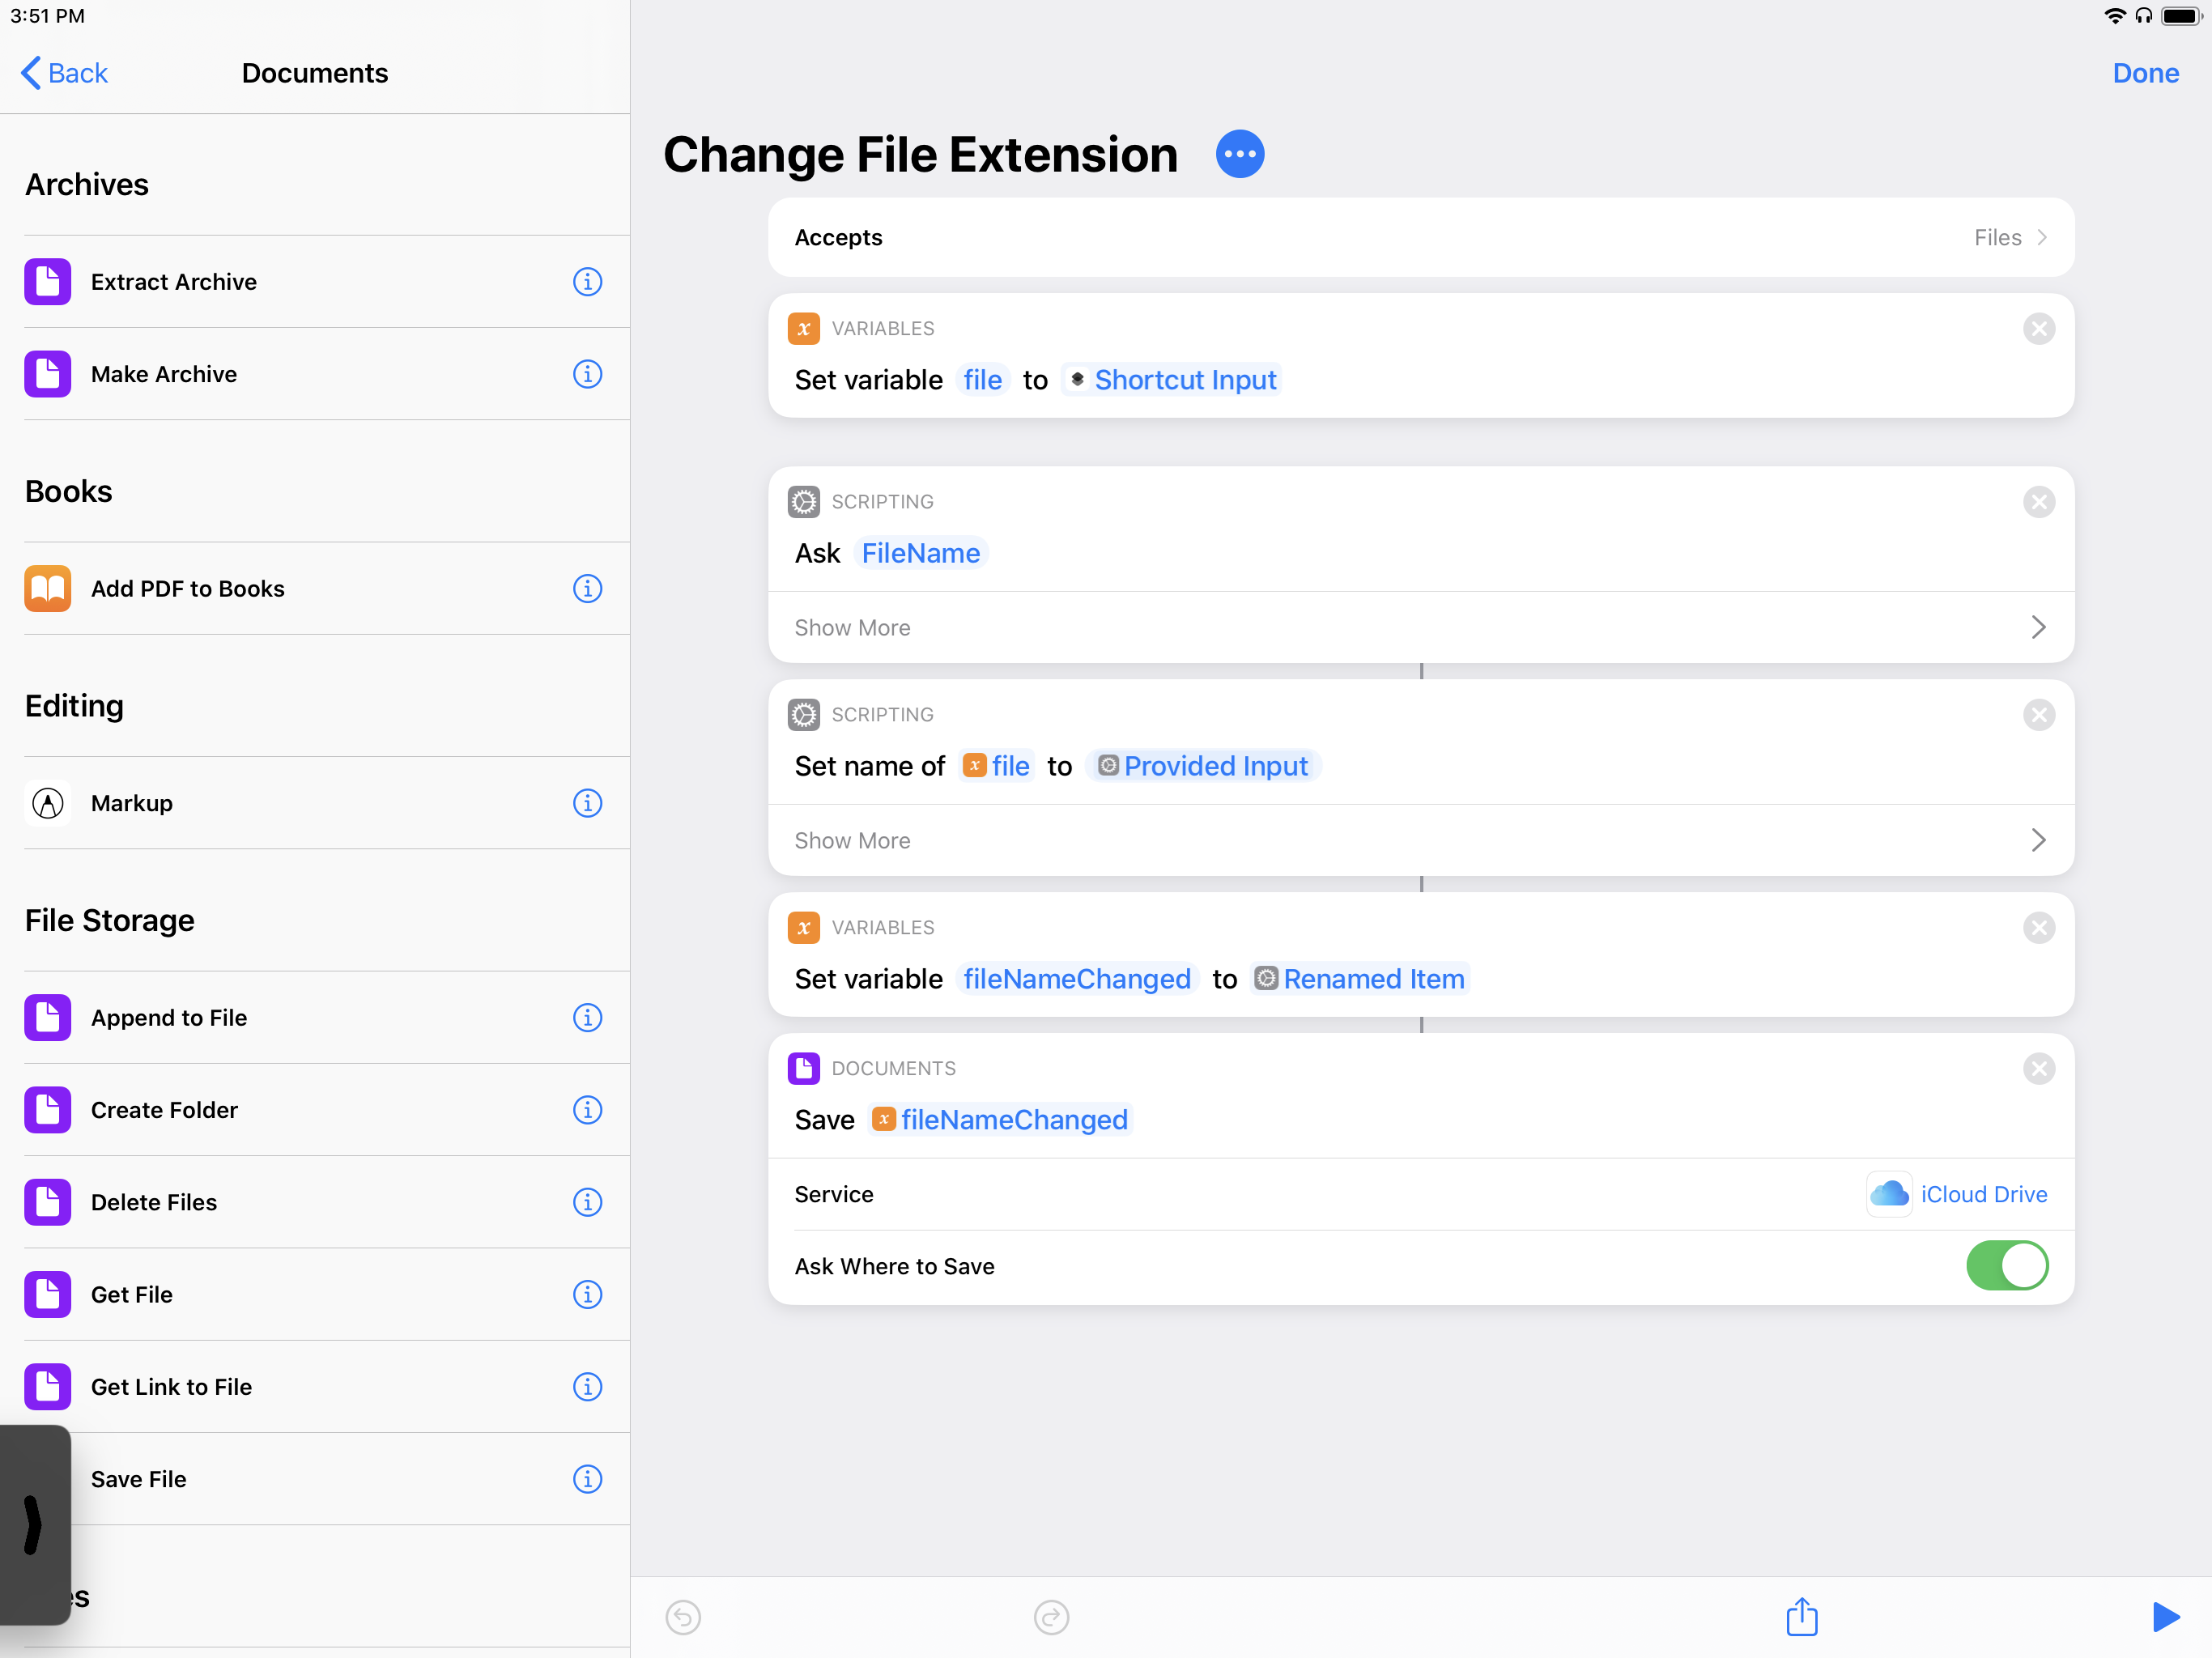Open shortcut details via blue ellipsis button
Viewport: 2212px width, 1658px height.
click(x=1239, y=154)
